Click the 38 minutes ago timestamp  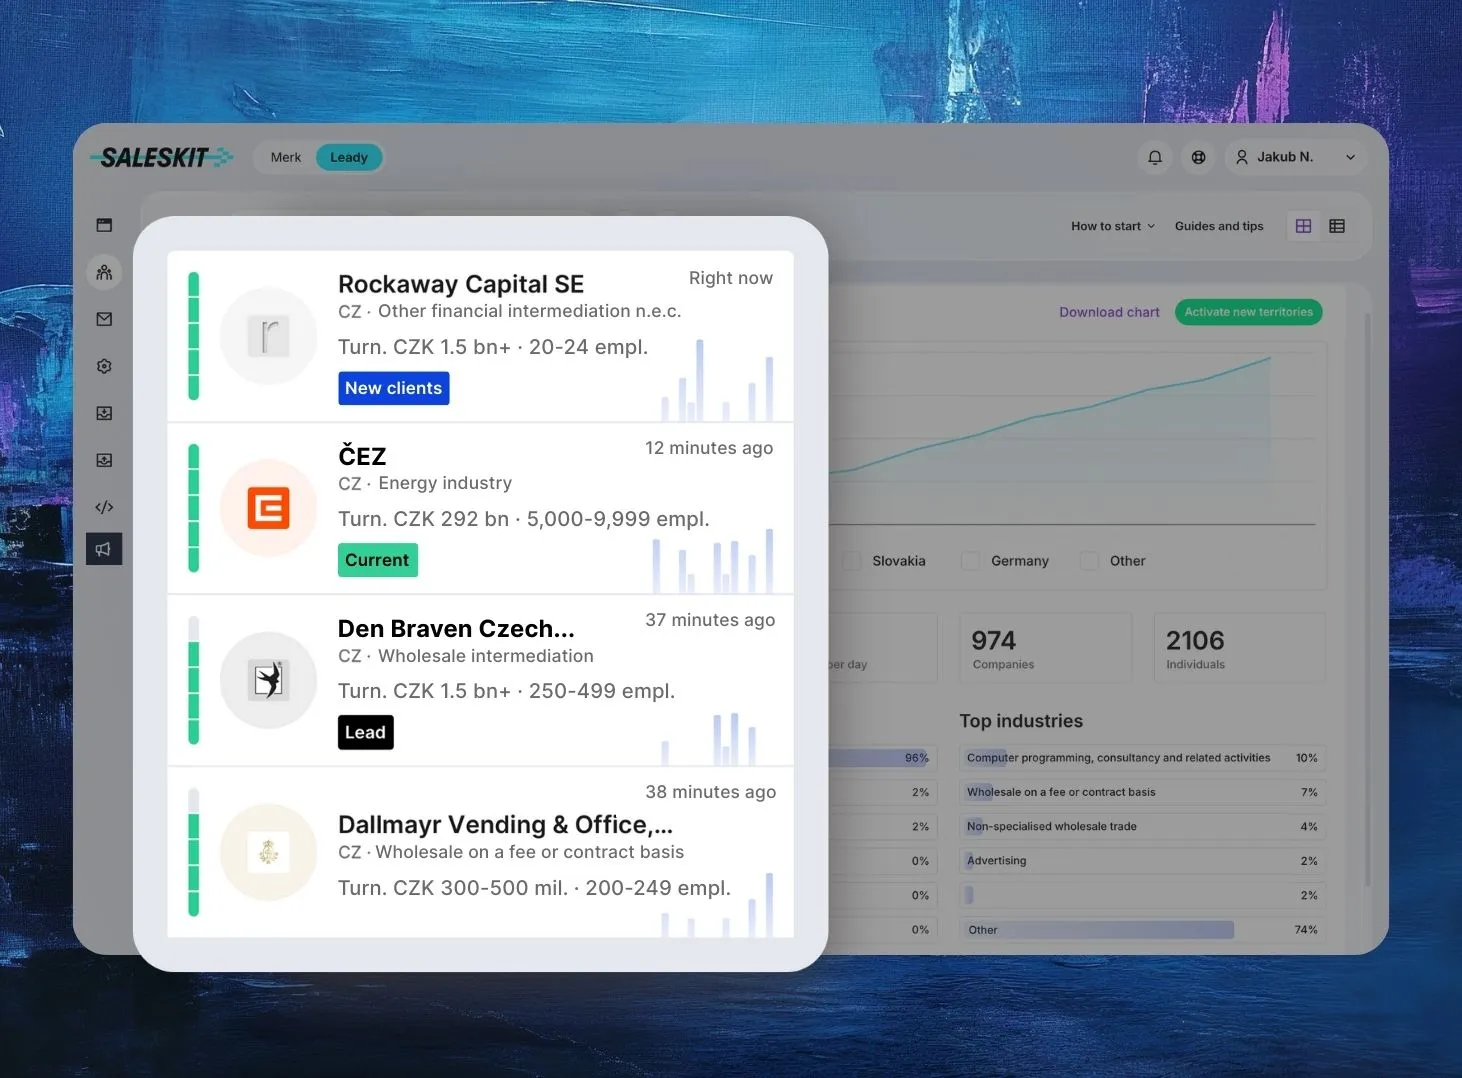710,792
